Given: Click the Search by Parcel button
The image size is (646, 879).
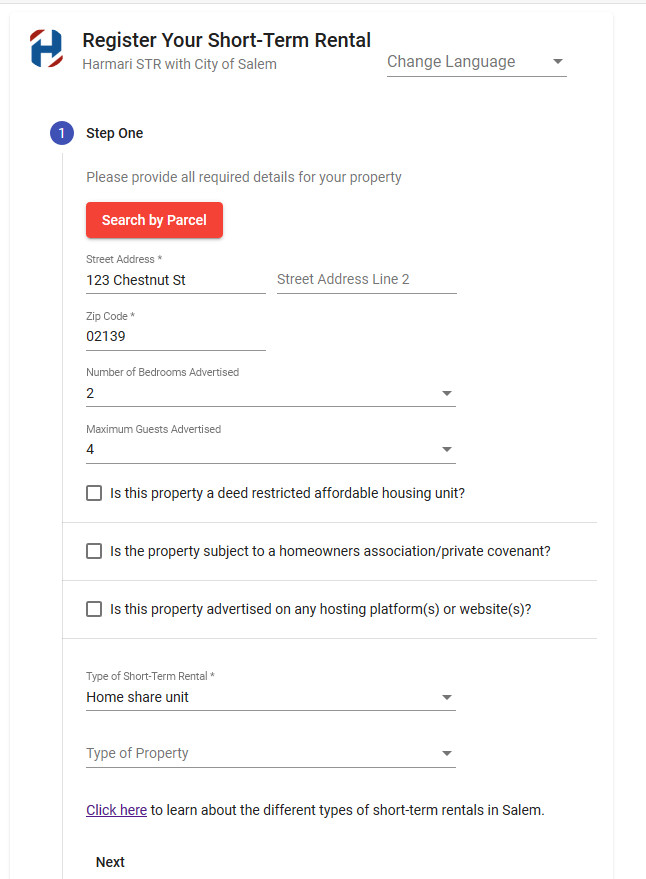Looking at the screenshot, I should [x=154, y=220].
